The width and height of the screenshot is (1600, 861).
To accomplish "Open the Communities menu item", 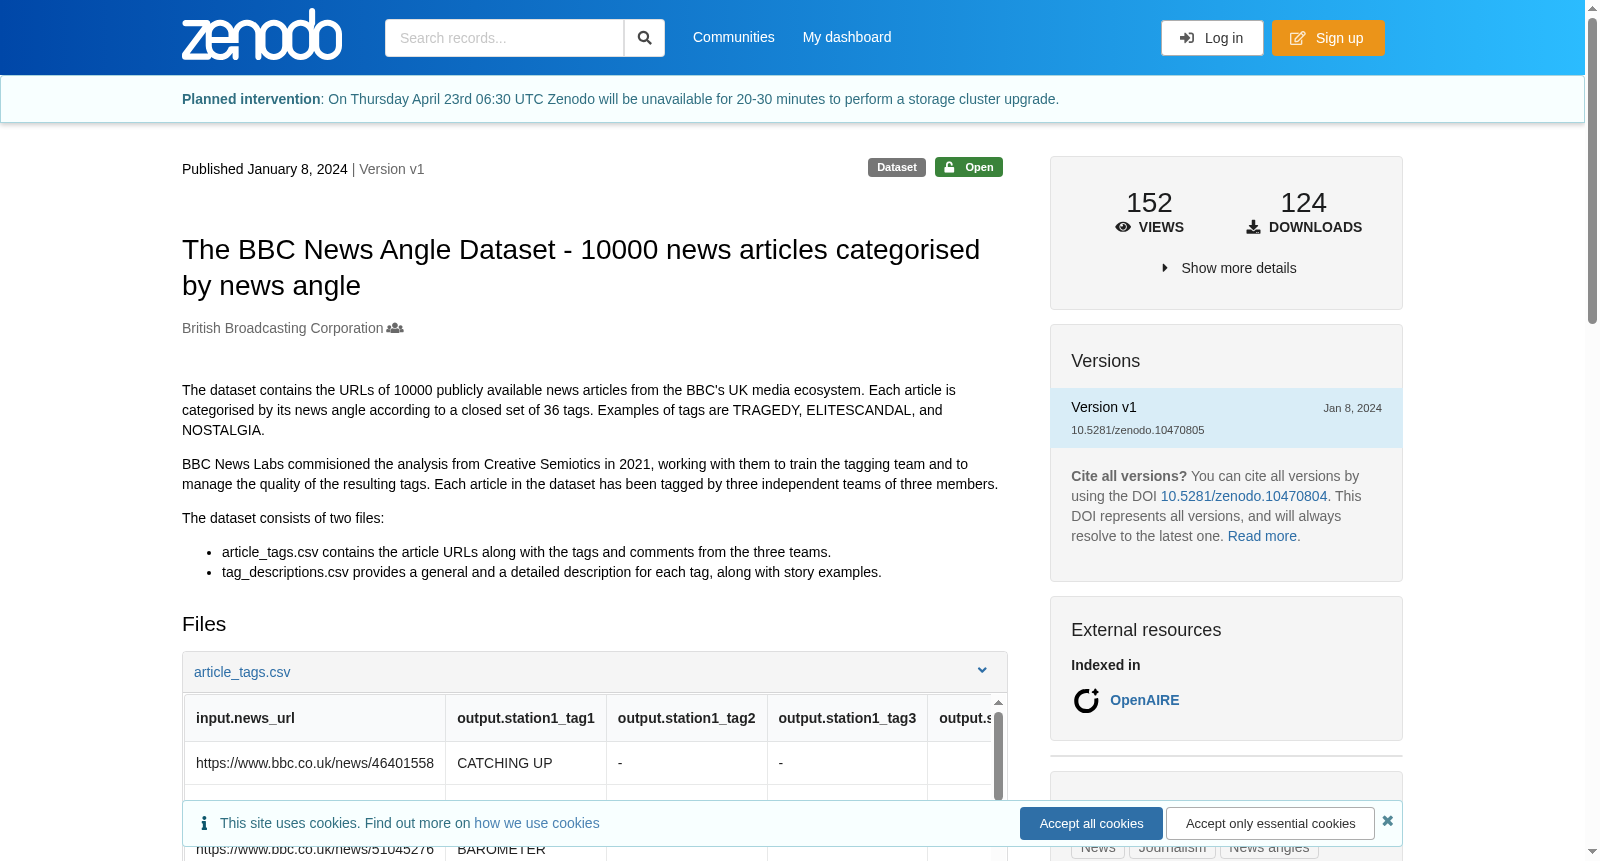I will (x=734, y=37).
